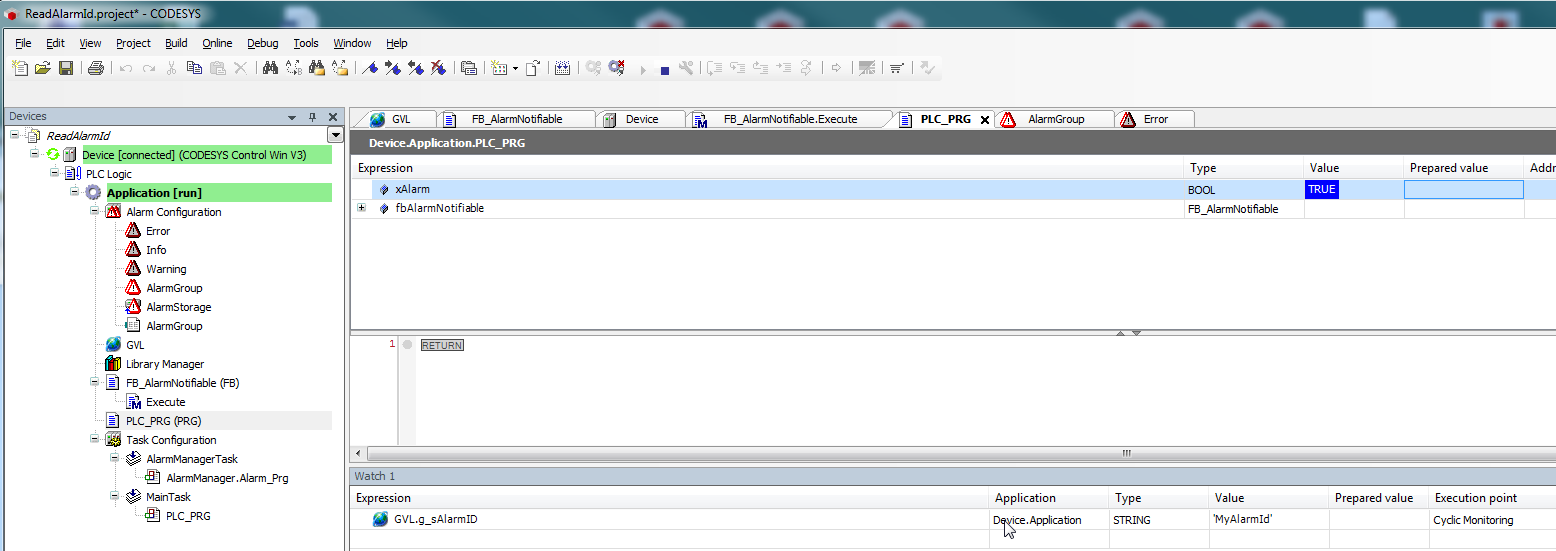
Task: Close the PLC_PRG editor tab
Action: (984, 120)
